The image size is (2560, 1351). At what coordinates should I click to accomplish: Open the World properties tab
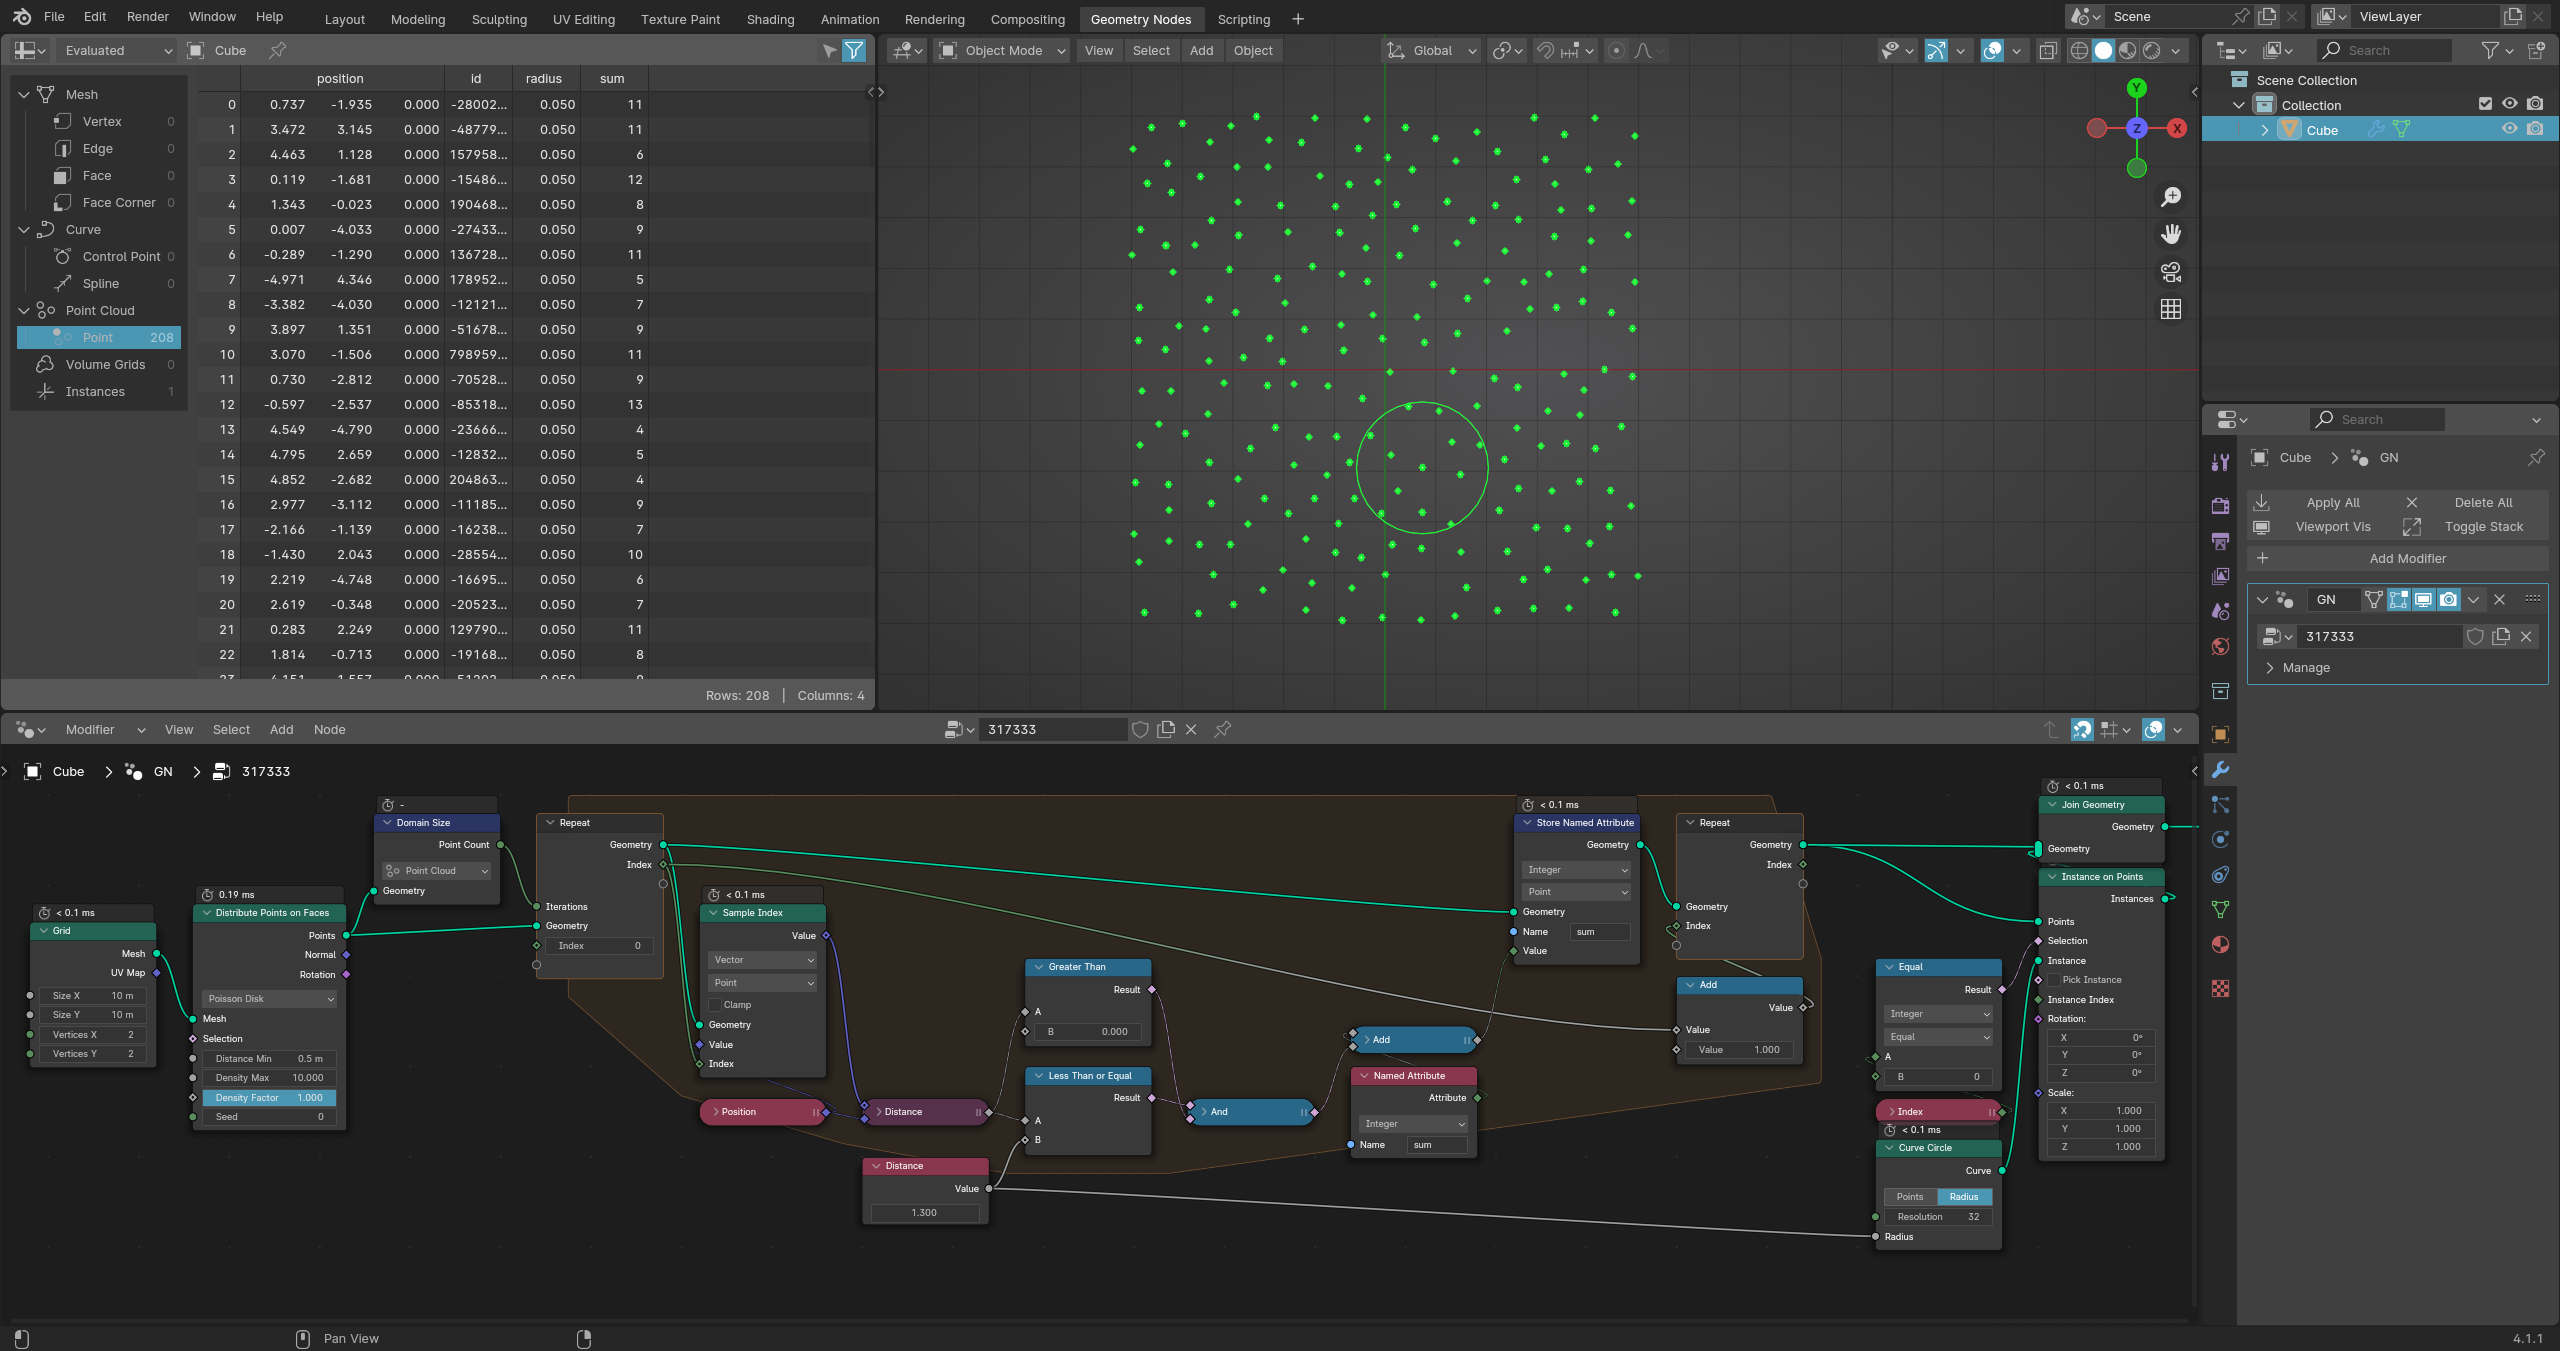[2220, 646]
